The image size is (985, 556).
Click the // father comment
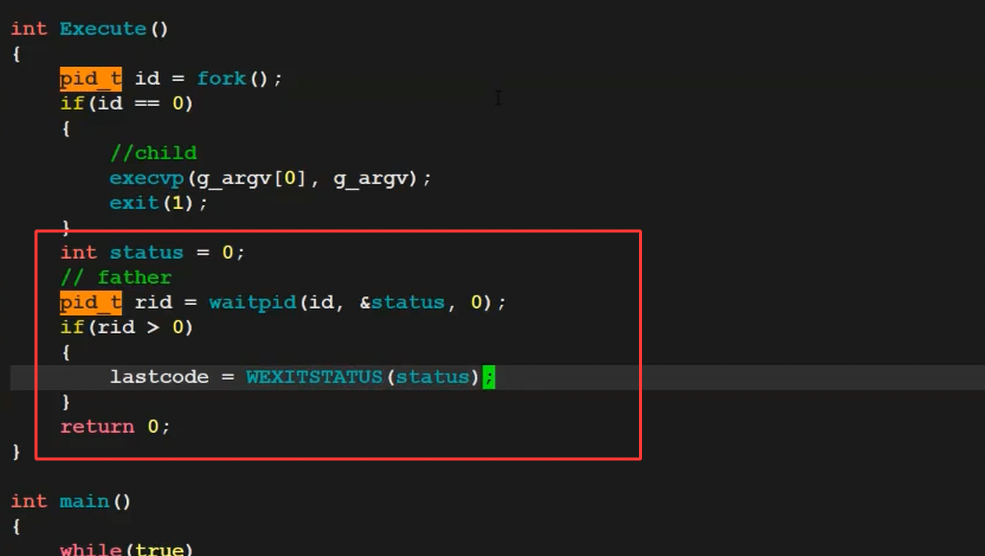[115, 277]
